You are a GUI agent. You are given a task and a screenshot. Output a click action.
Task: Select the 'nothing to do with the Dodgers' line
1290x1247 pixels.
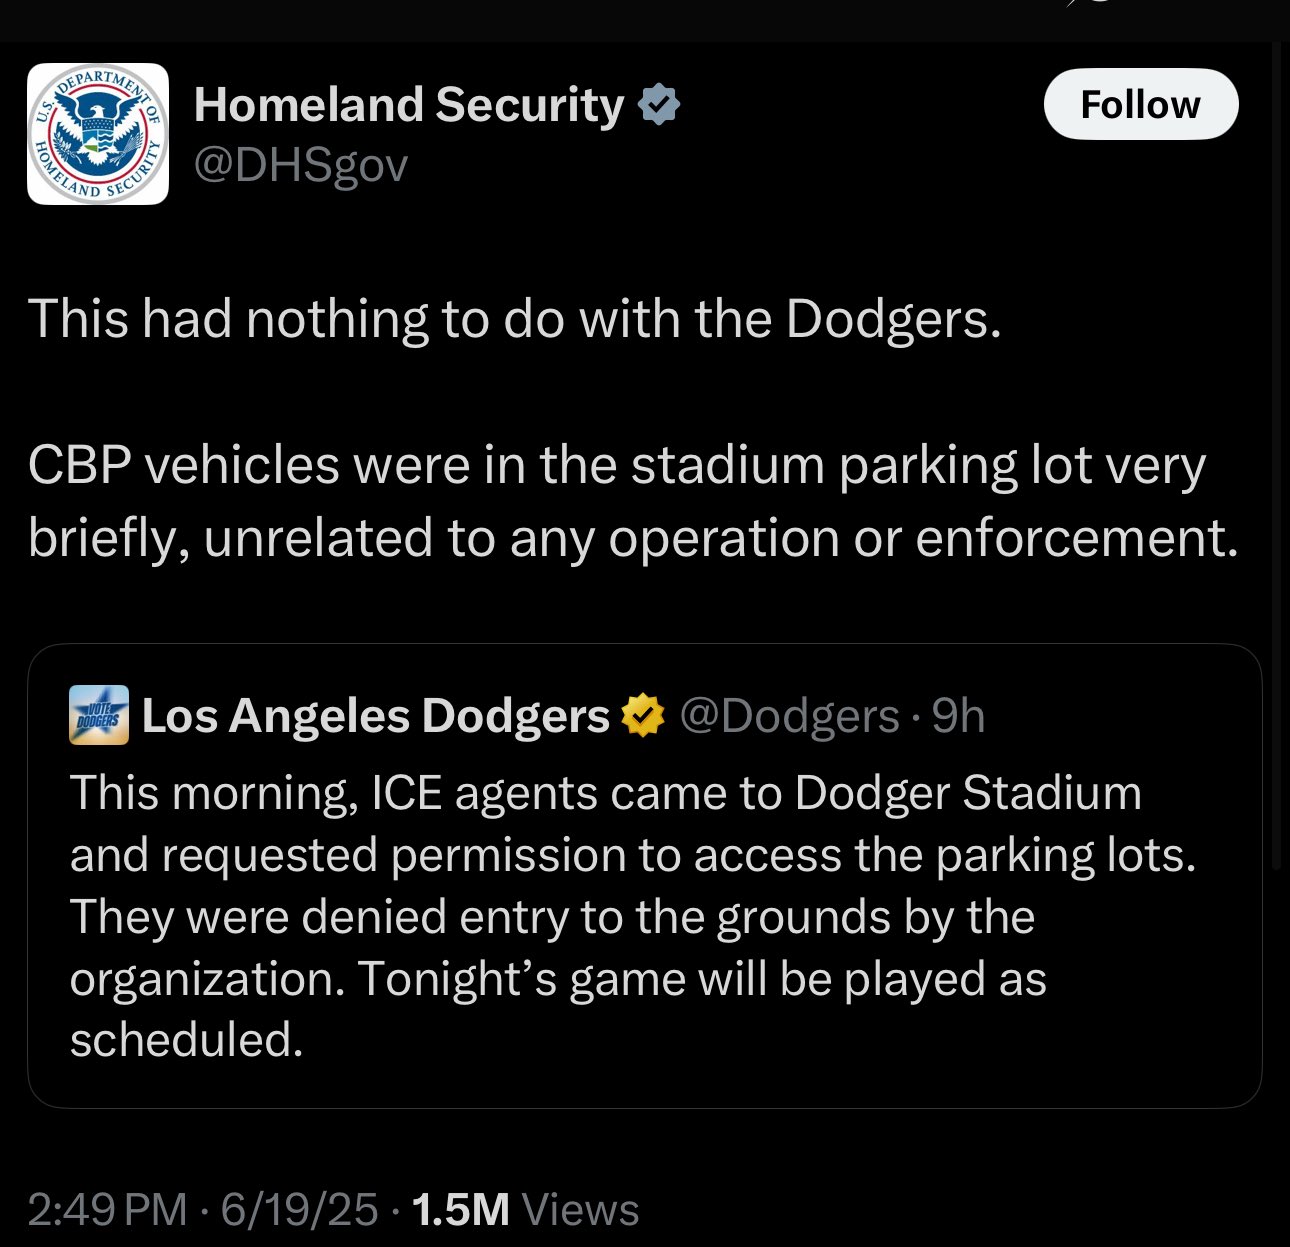tap(514, 319)
